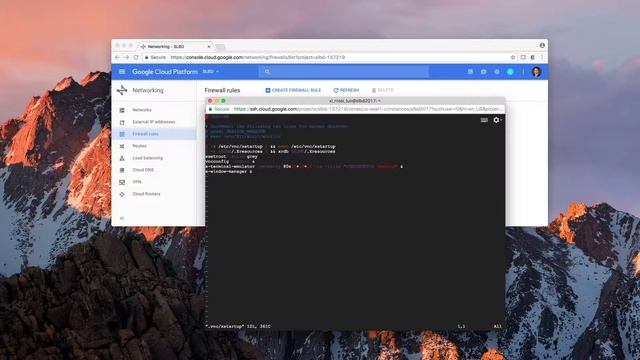
Task: Open the Chrome three-dot menu
Action: click(542, 58)
